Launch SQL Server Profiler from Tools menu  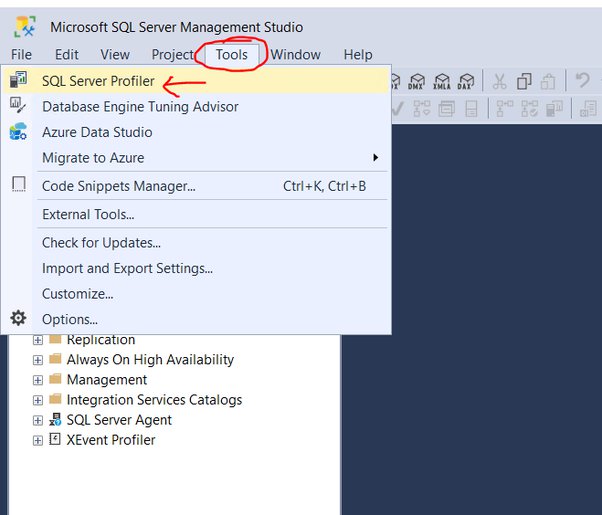(x=196, y=80)
